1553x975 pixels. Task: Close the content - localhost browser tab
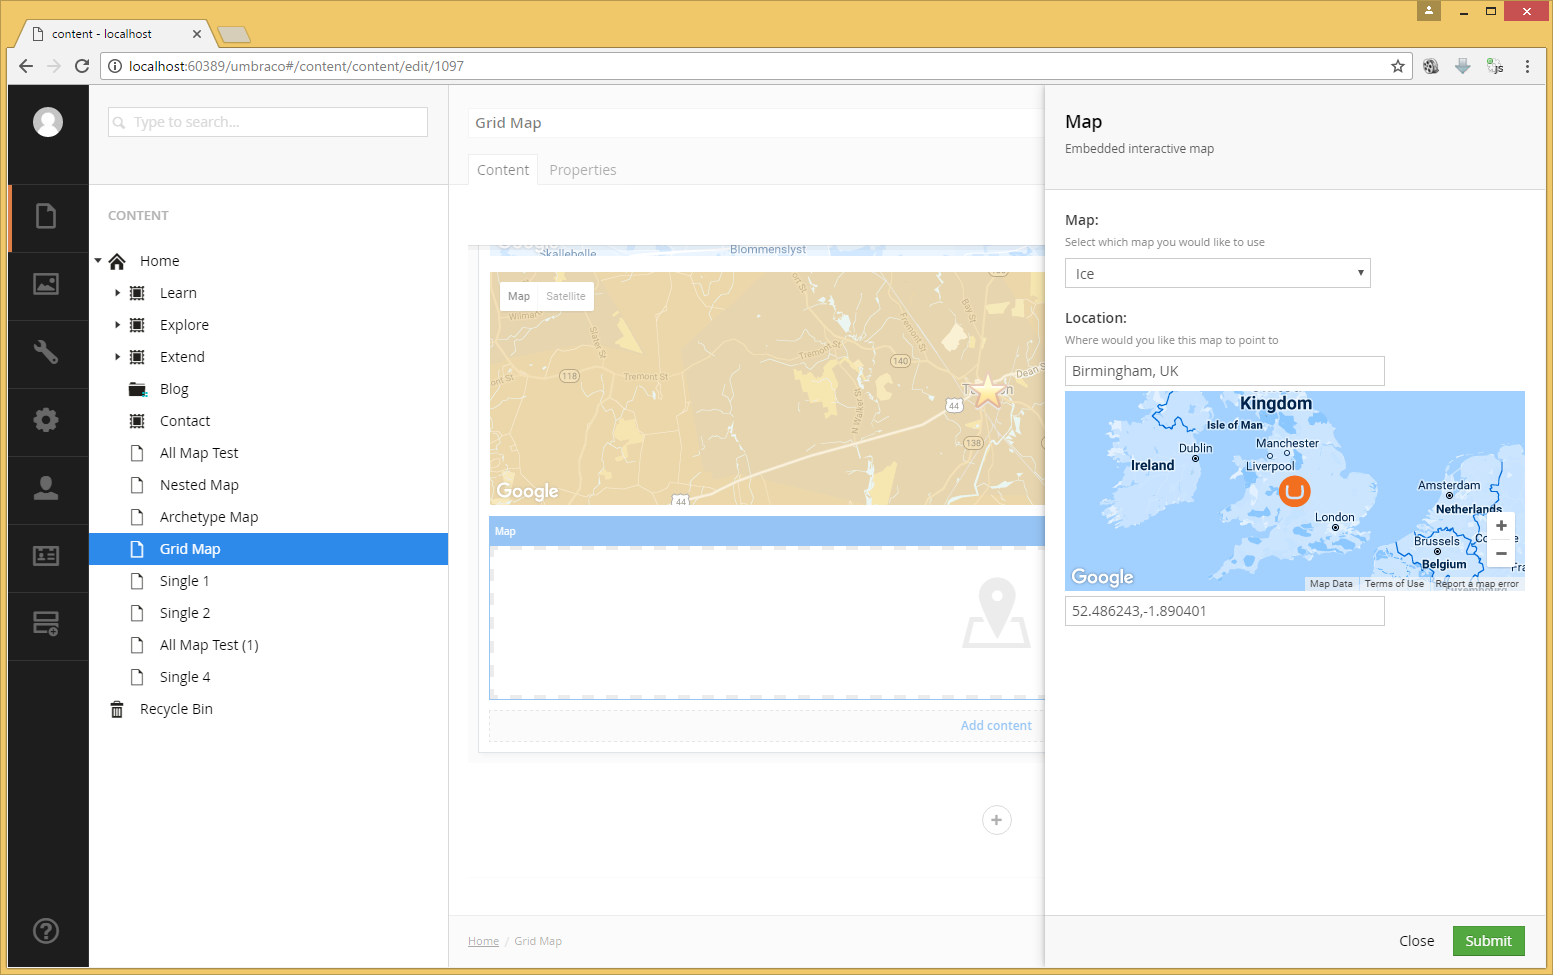196,34
